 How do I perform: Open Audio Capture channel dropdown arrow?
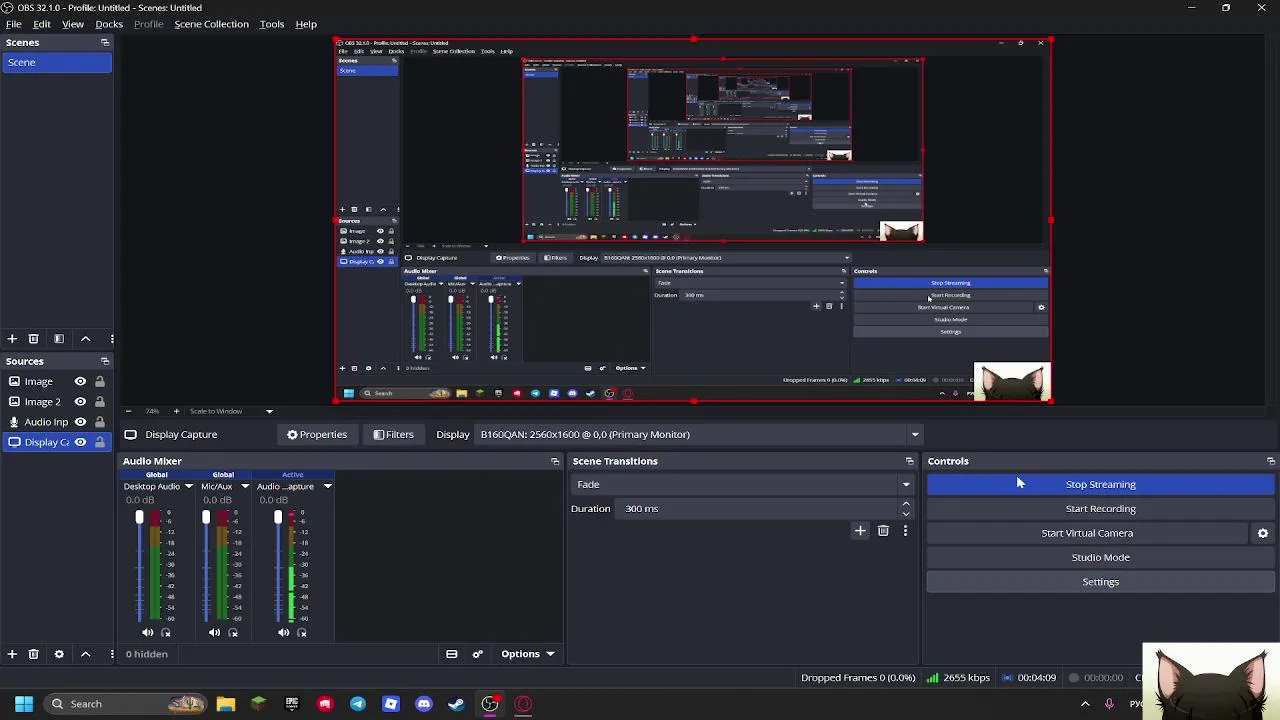(327, 486)
